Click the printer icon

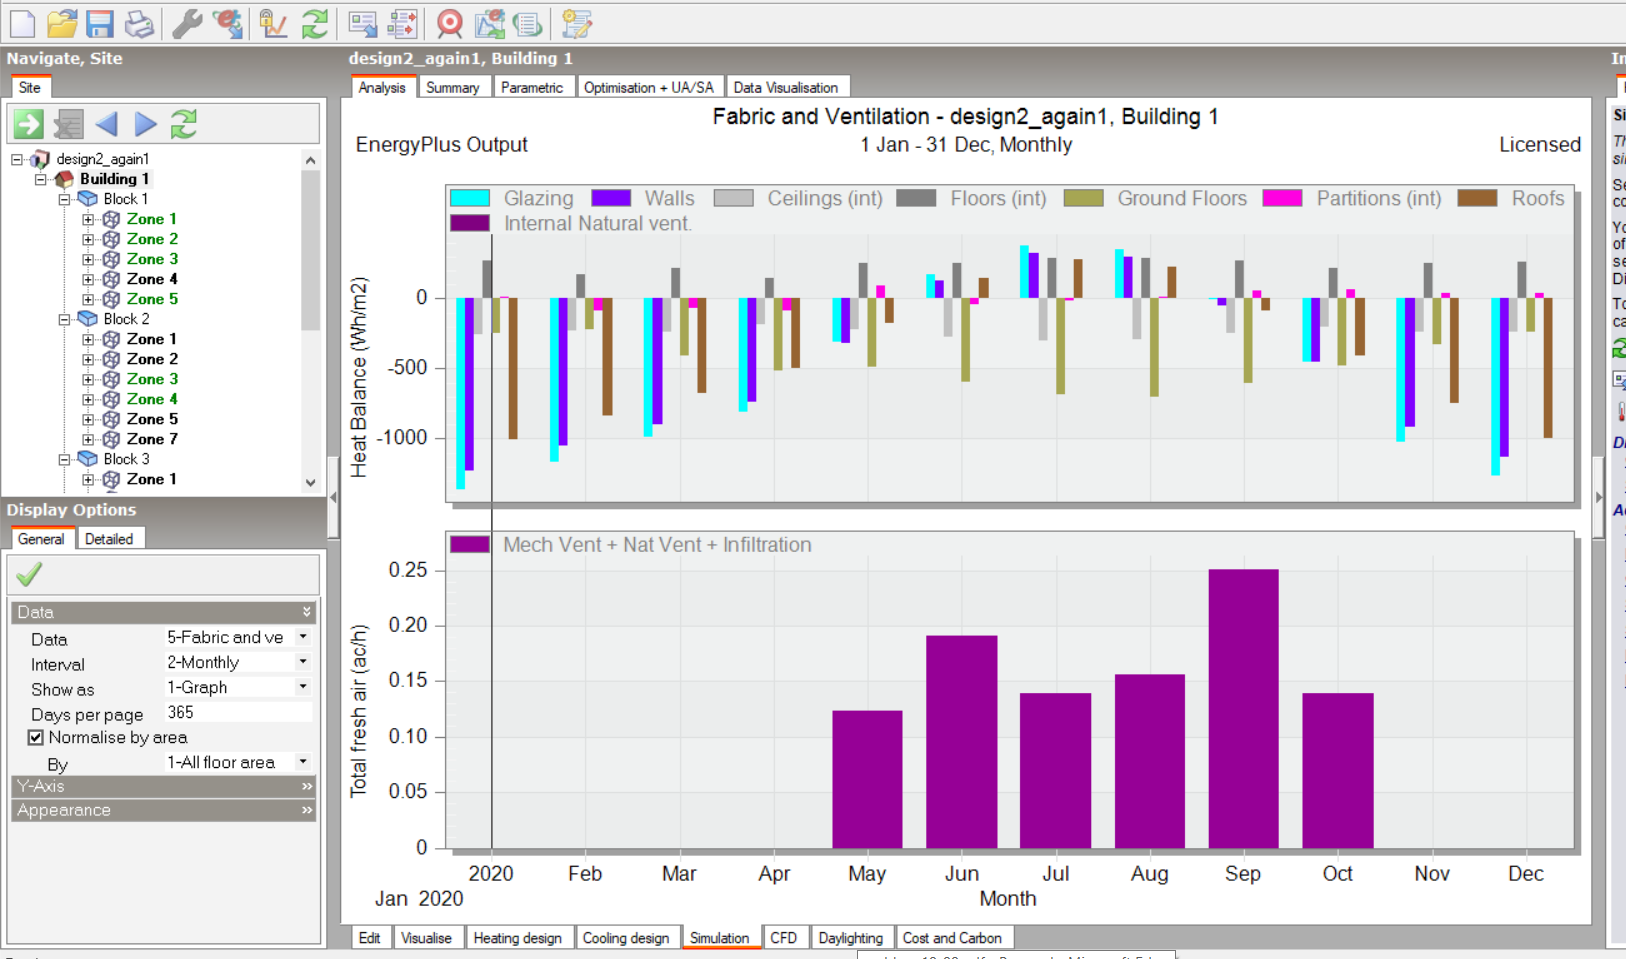(139, 23)
